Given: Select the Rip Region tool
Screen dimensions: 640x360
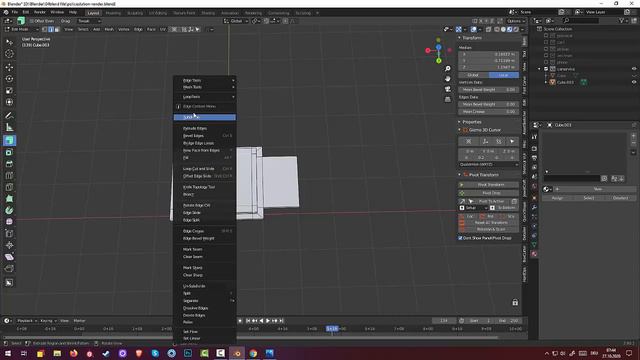Looking at the screenshot, I should point(9,268).
